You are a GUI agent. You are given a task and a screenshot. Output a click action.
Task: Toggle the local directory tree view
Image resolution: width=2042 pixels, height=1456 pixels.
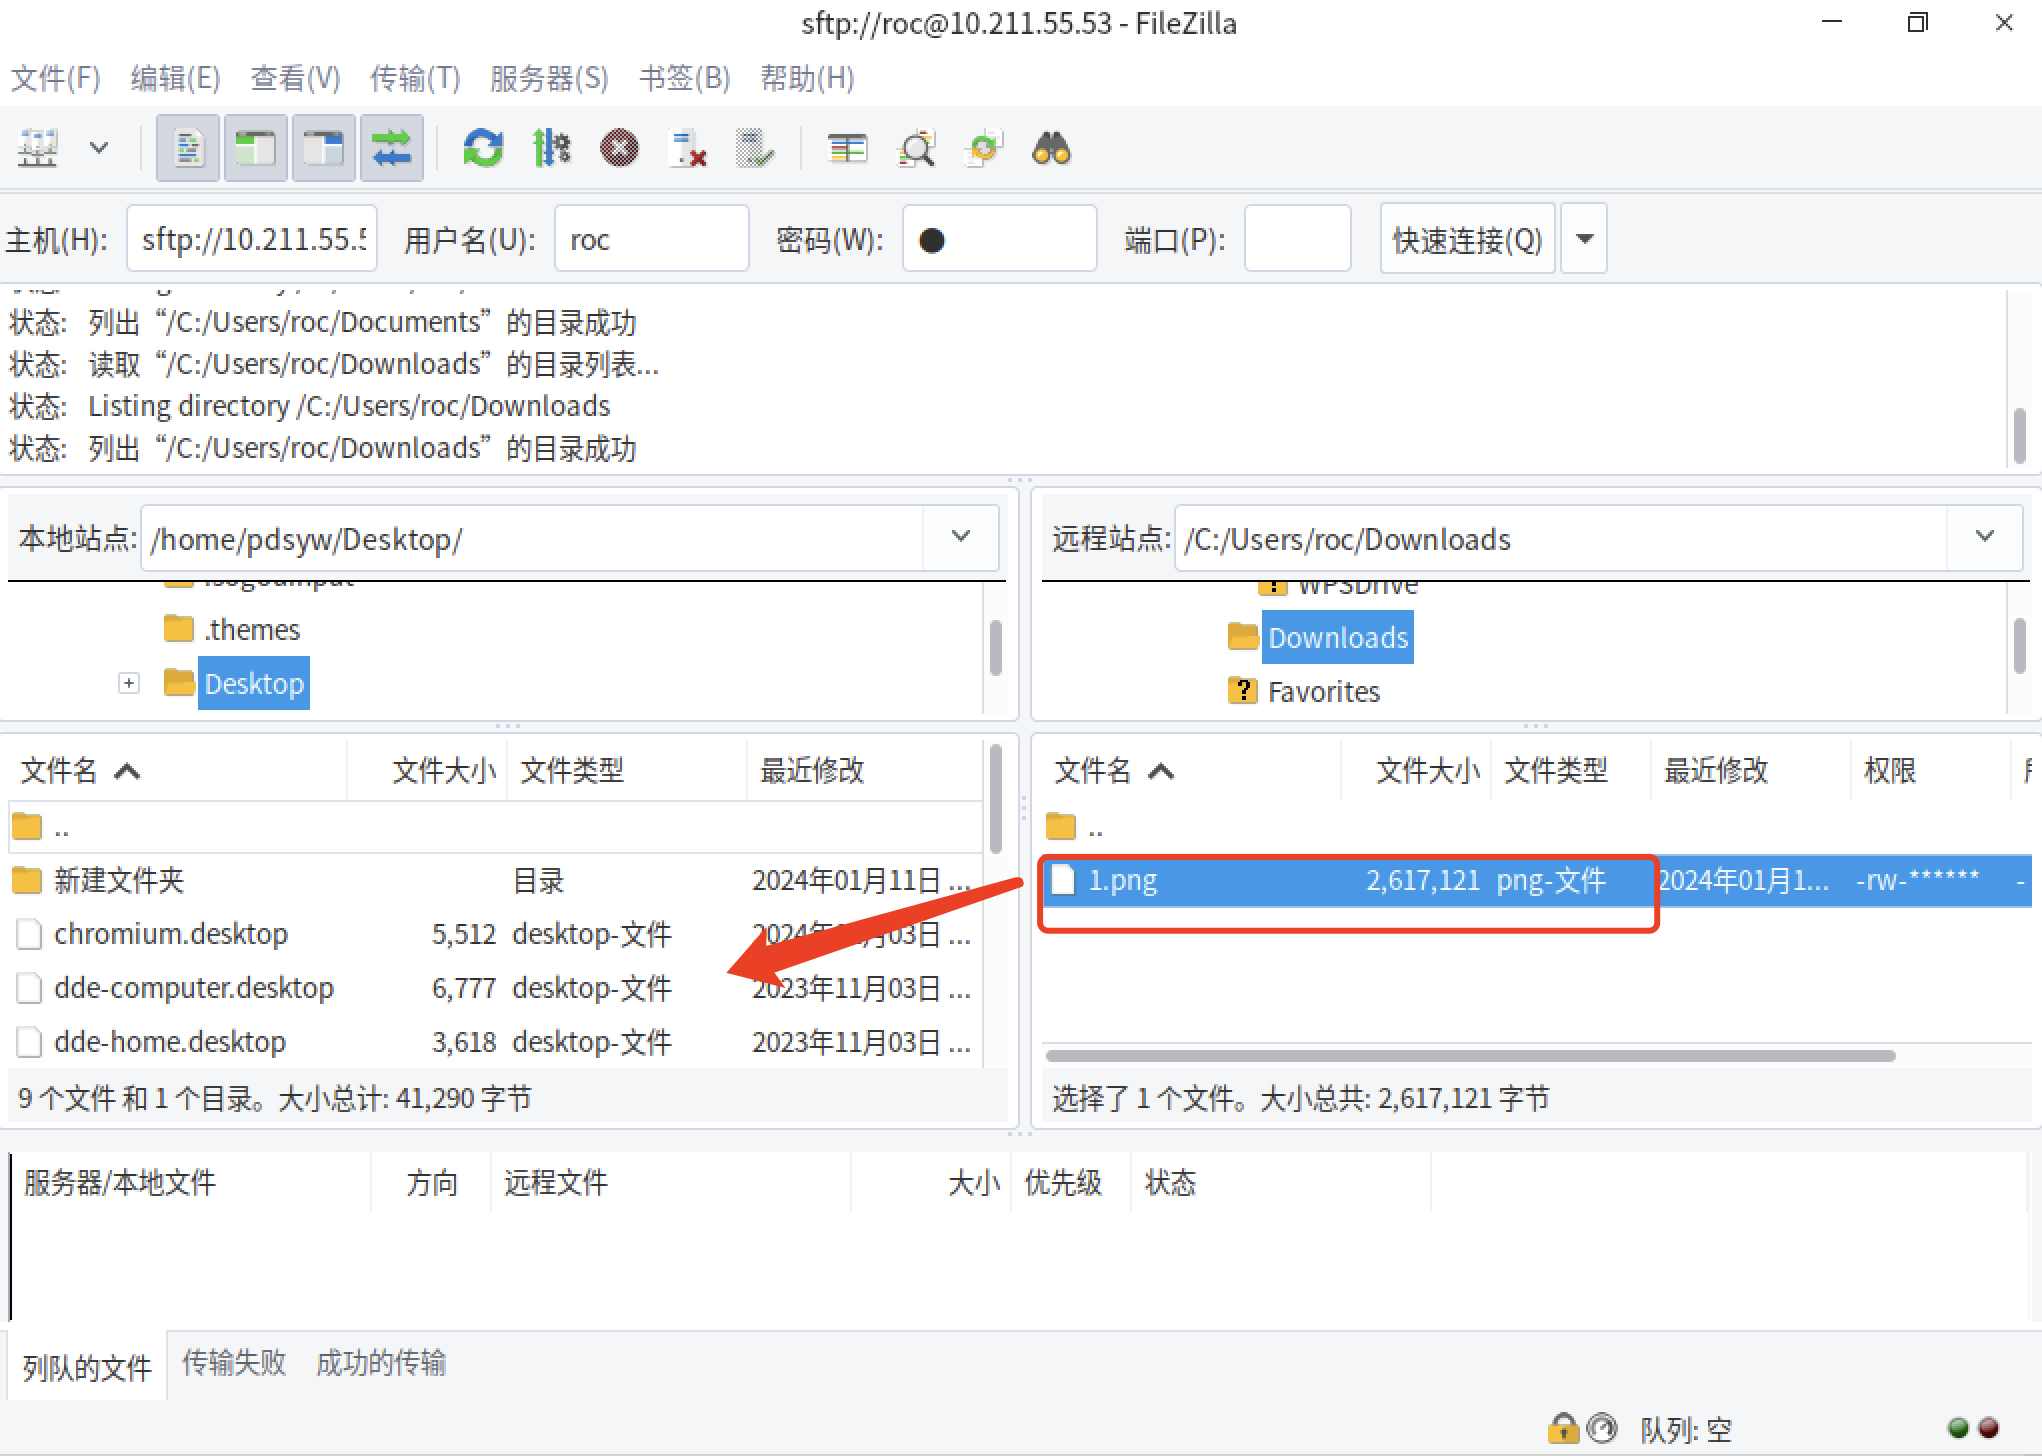pyautogui.click(x=256, y=149)
